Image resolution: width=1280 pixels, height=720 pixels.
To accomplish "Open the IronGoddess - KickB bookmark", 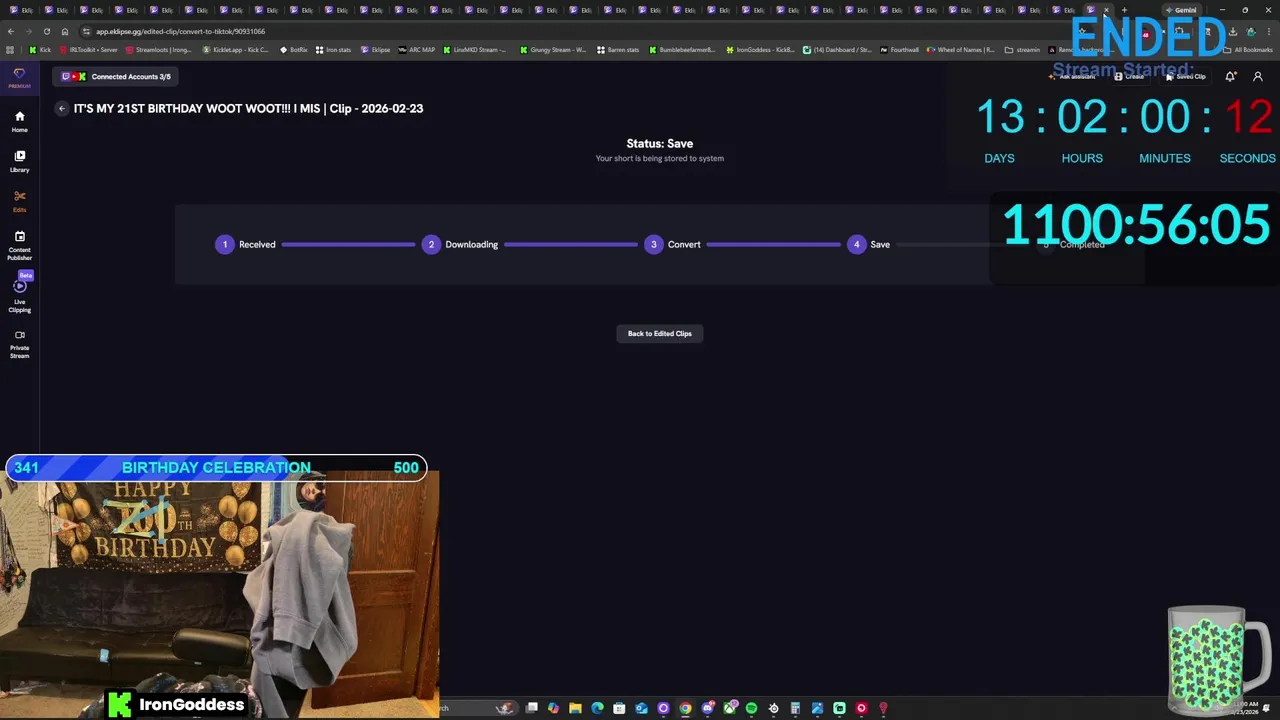I will tap(761, 49).
